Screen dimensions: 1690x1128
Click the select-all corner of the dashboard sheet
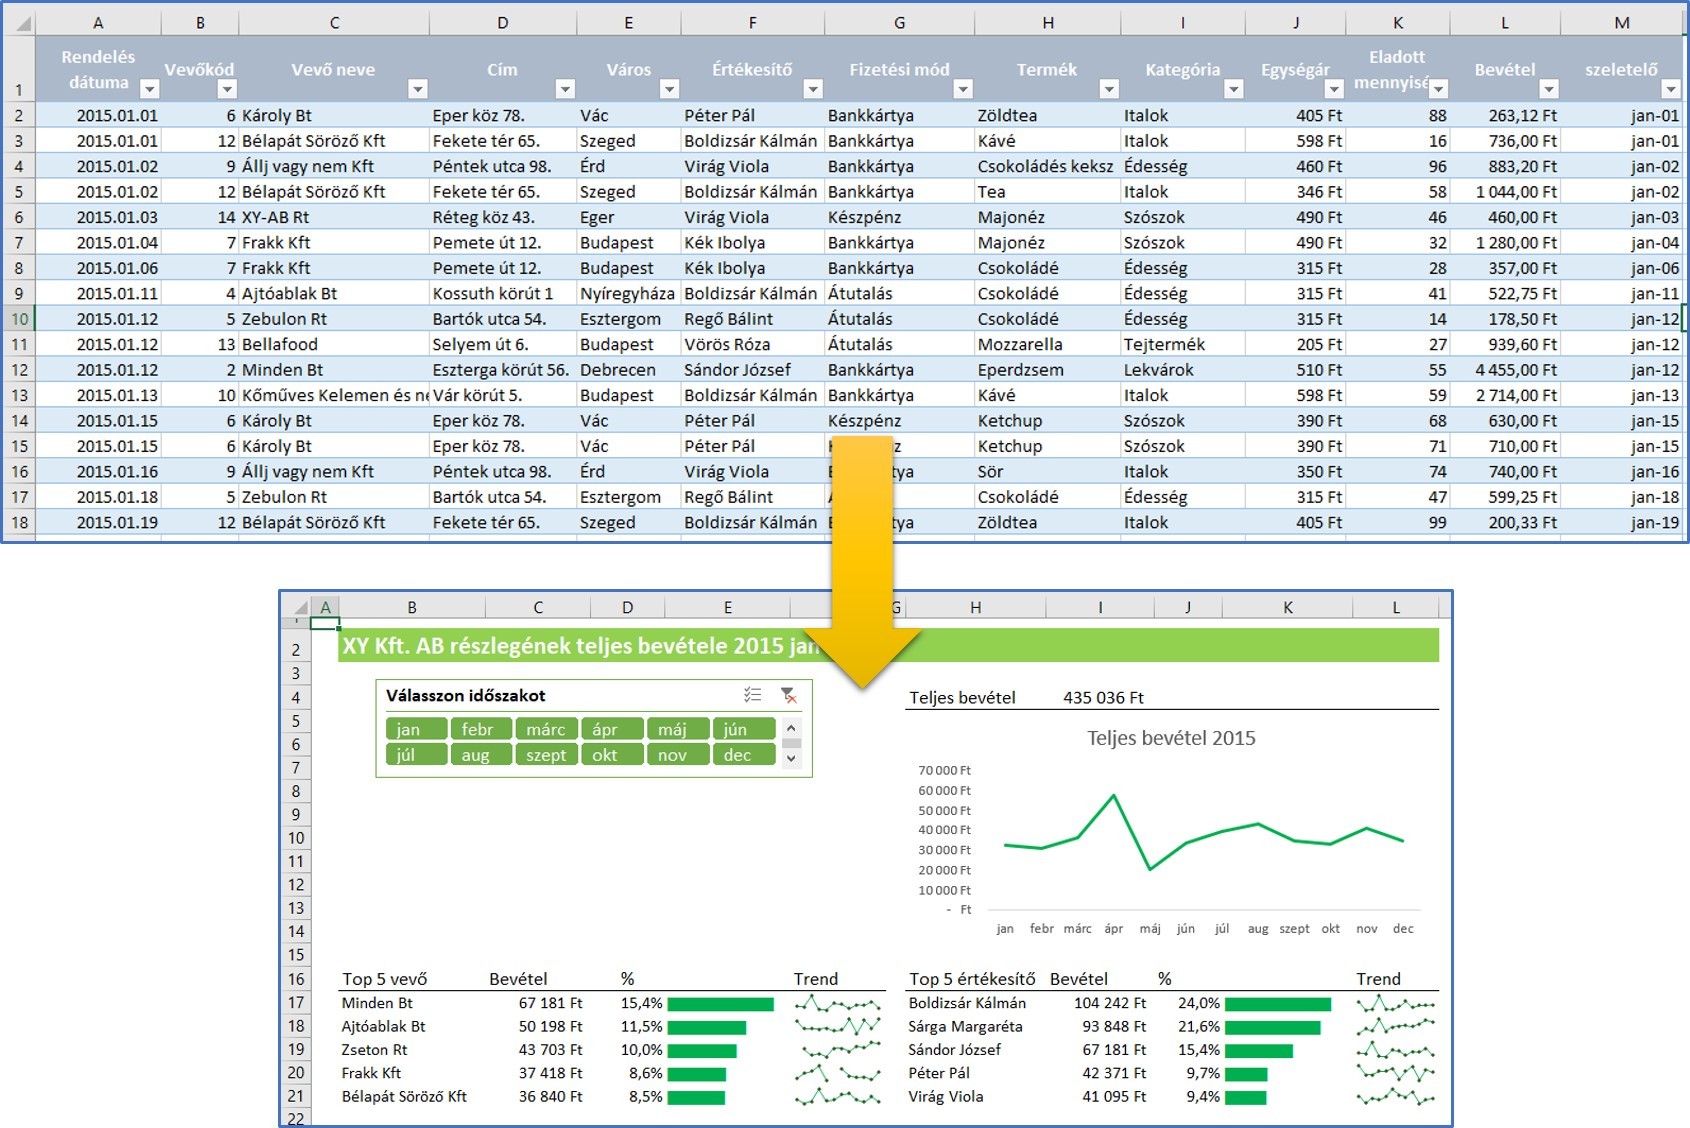tap(297, 607)
